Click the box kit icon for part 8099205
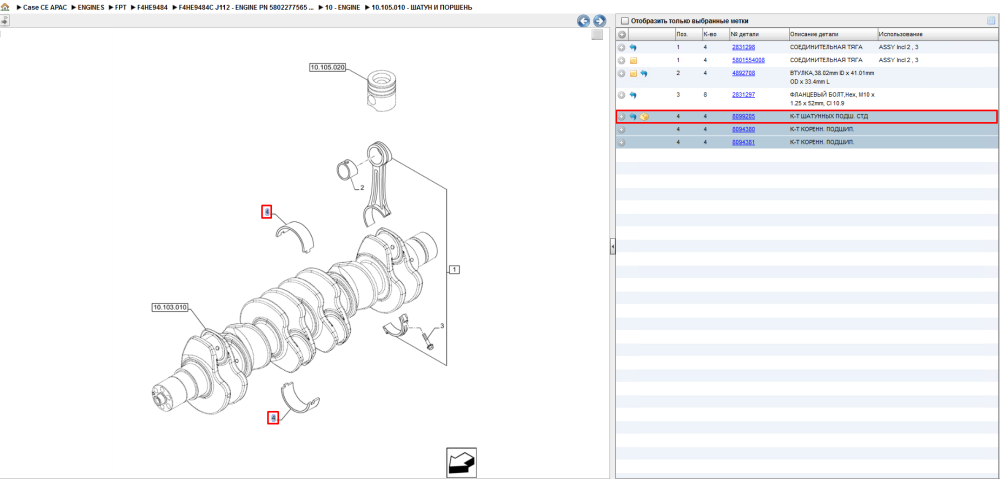This screenshot has height=479, width=1000. point(644,117)
